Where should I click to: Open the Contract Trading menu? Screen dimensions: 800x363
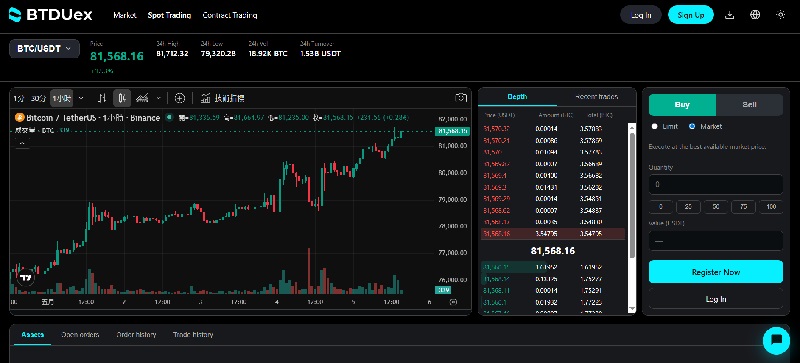tap(230, 15)
